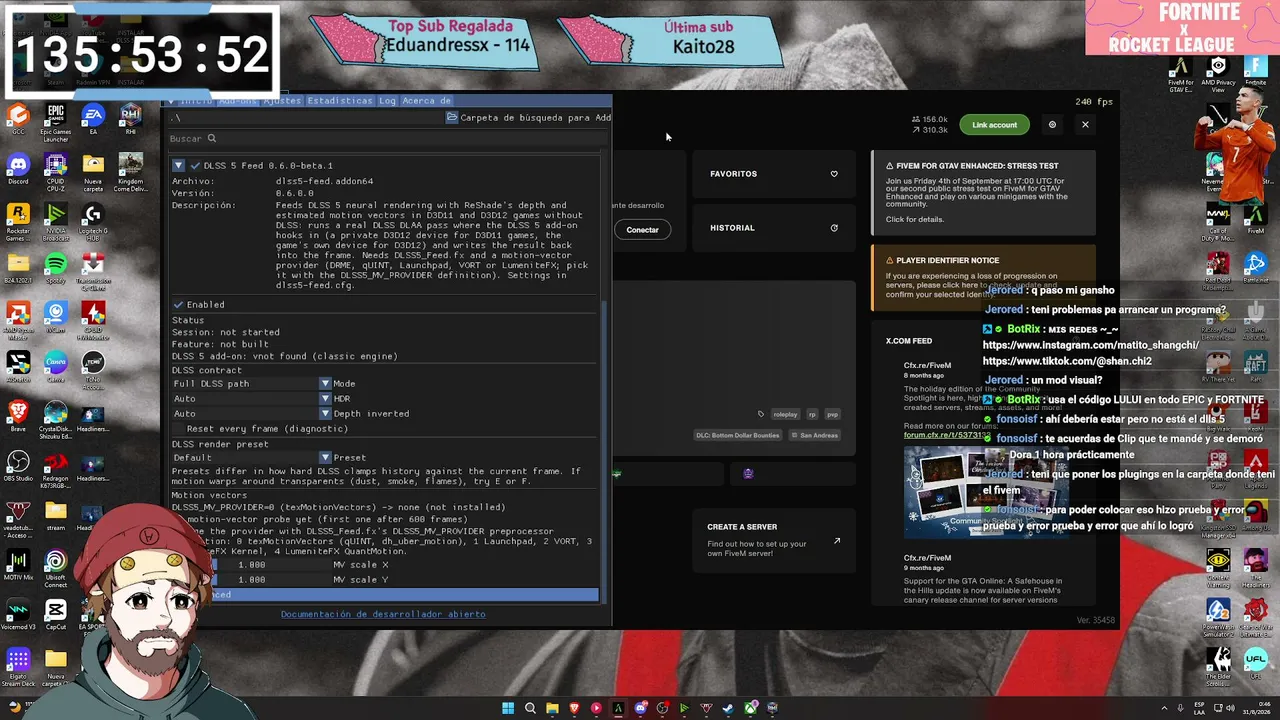The height and width of the screenshot is (720, 1280).
Task: Enable Reset every frame (diagnostic)
Action: [178, 429]
